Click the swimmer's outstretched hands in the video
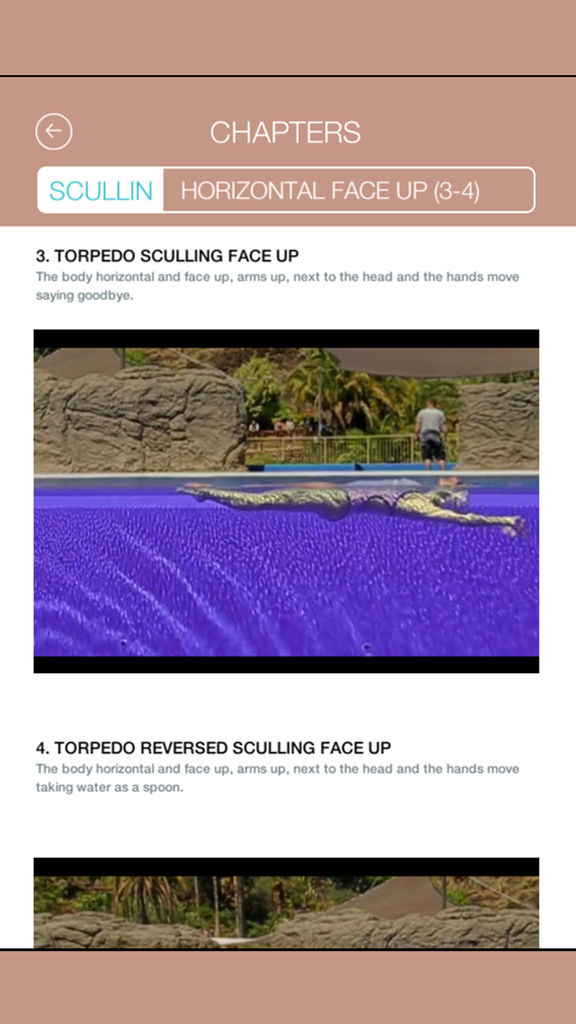Image resolution: width=576 pixels, height=1024 pixels. (x=516, y=526)
